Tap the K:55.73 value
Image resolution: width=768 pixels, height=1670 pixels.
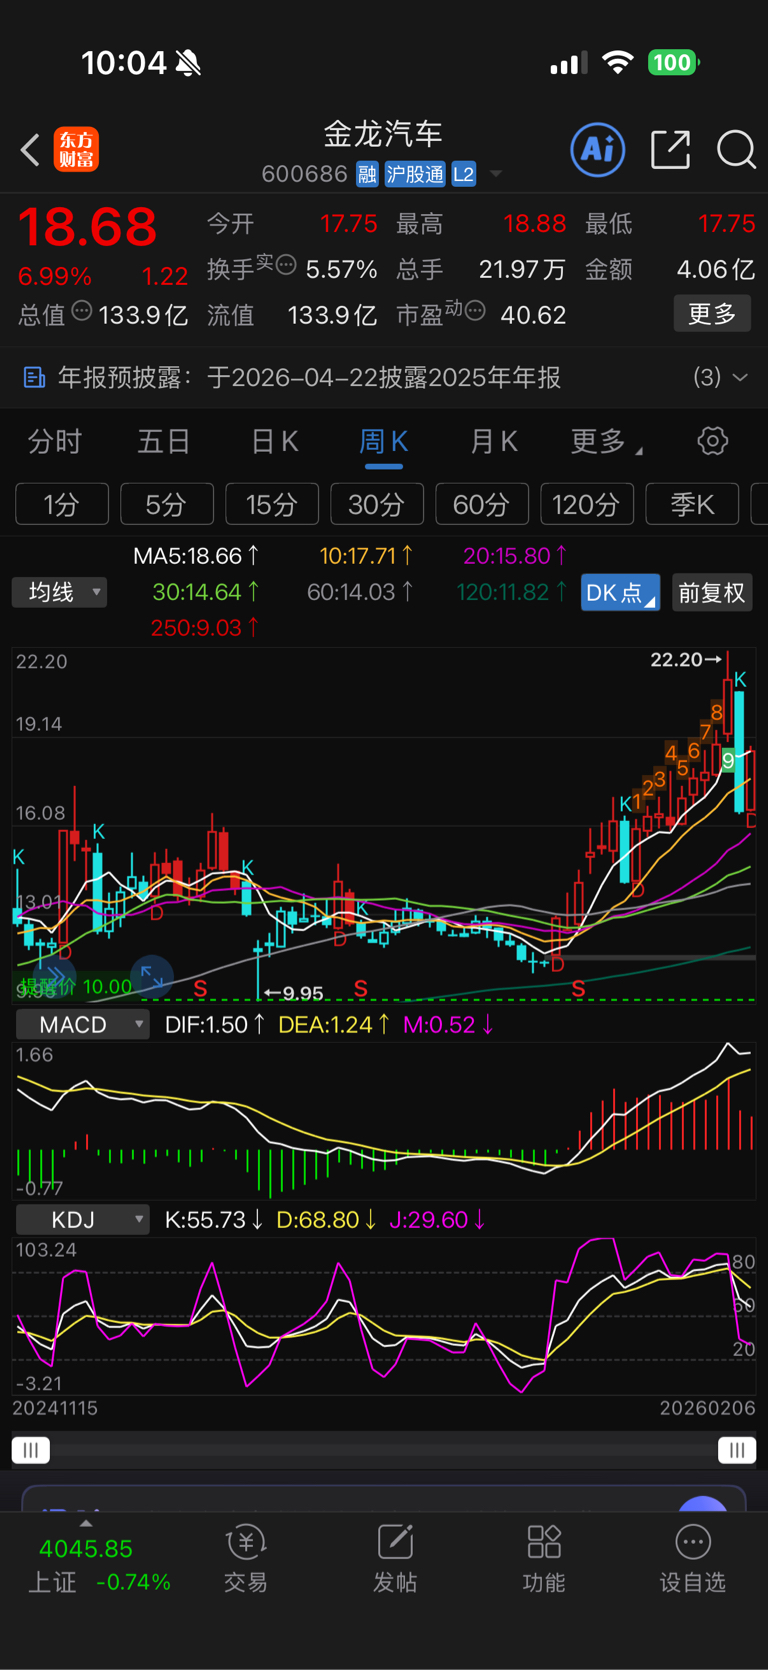pyautogui.click(x=214, y=1220)
